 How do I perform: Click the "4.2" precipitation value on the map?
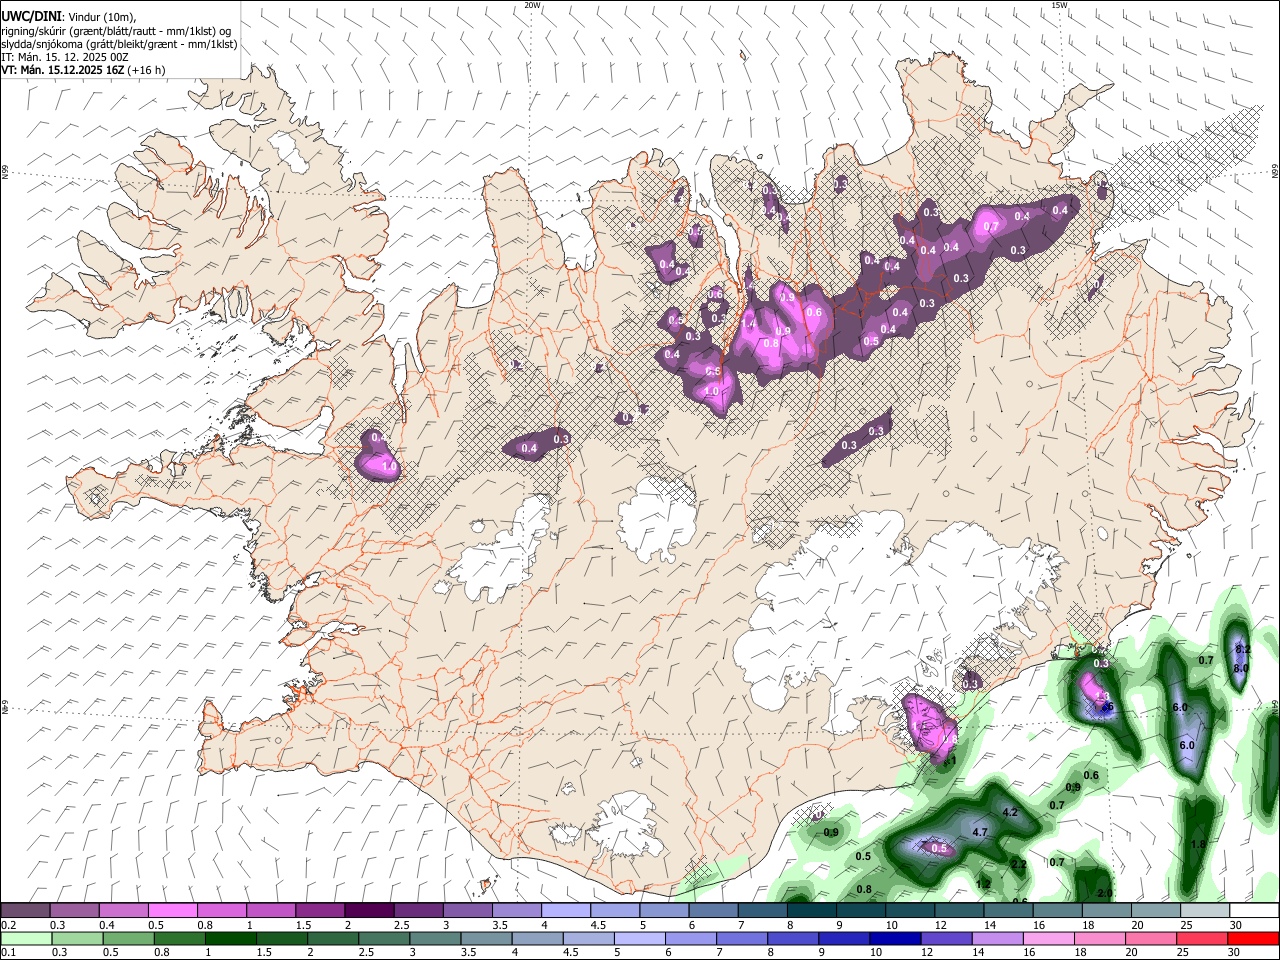pos(1009,812)
